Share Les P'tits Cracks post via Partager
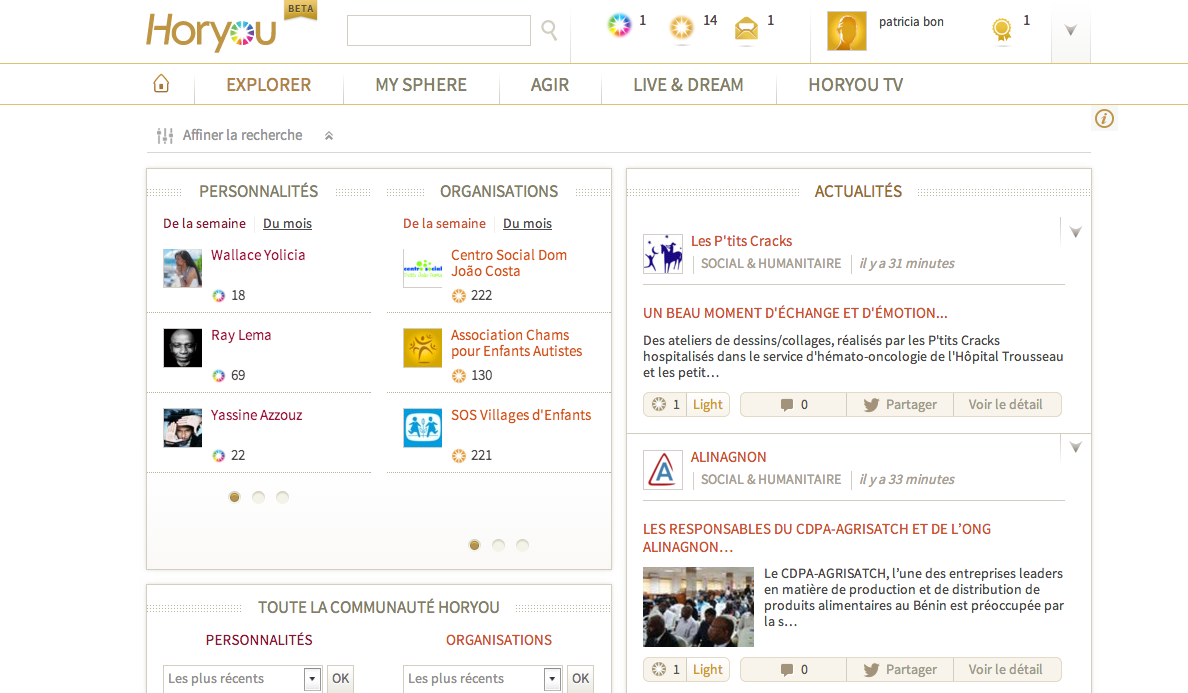The image size is (1188, 693). (x=900, y=404)
